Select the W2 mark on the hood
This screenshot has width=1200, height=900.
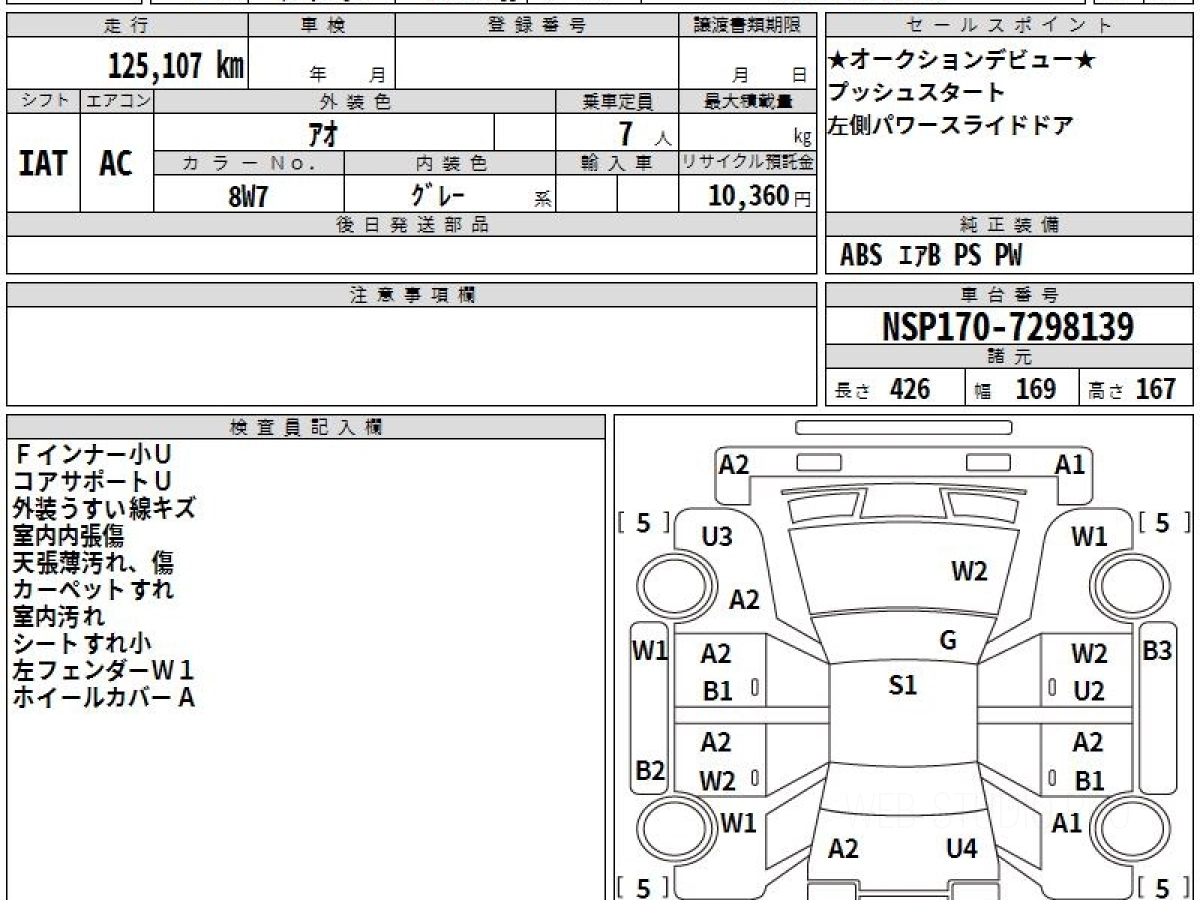coord(969,571)
